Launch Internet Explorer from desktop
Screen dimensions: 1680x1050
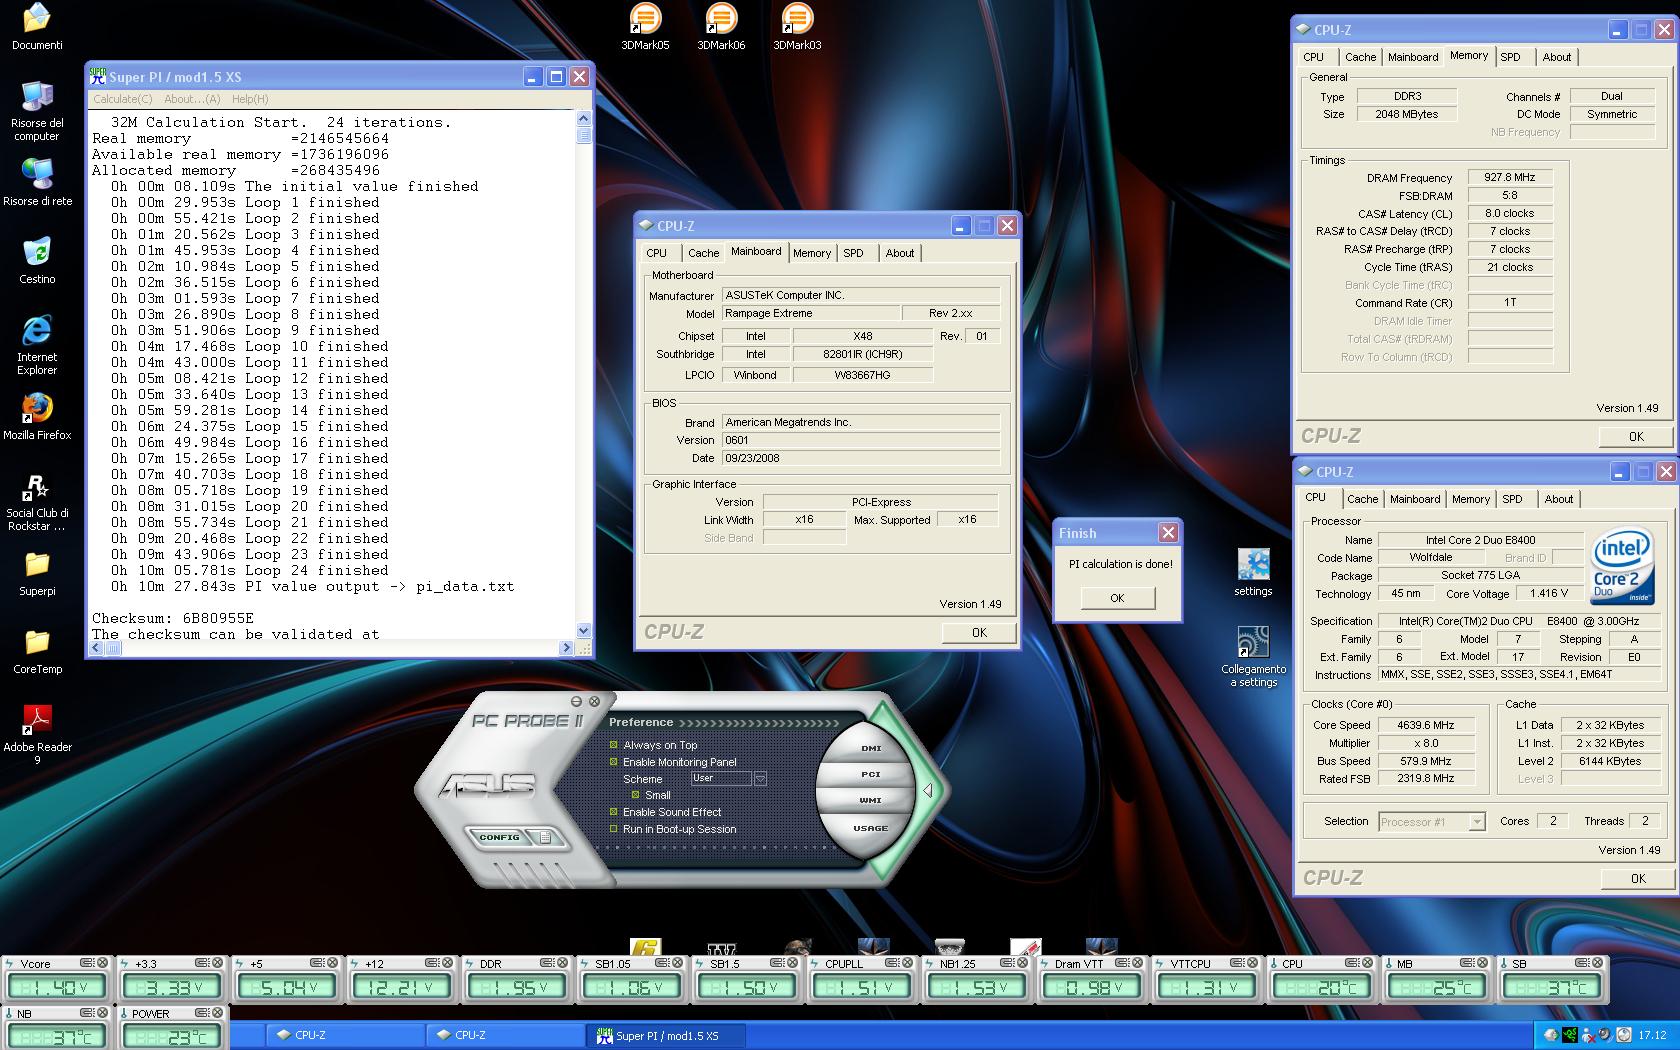[x=37, y=345]
